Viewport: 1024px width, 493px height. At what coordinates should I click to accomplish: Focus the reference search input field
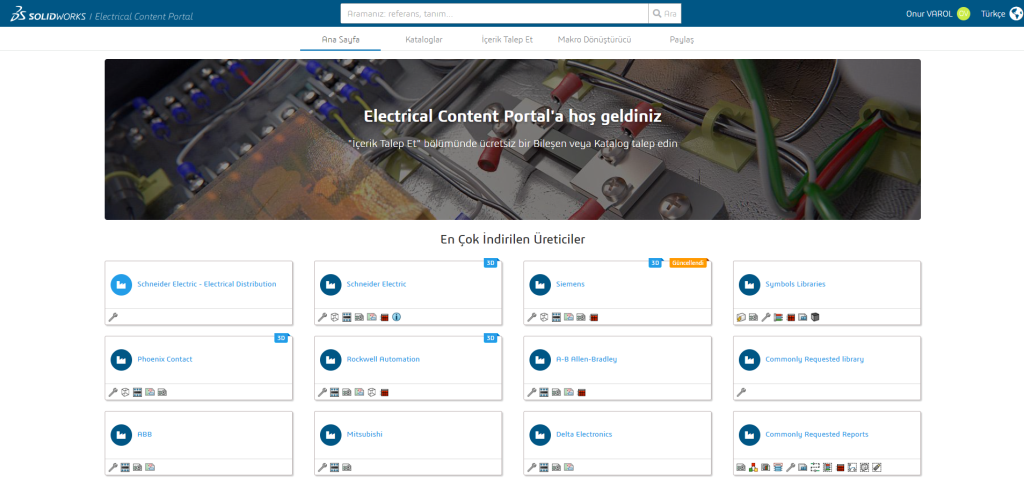(x=494, y=14)
